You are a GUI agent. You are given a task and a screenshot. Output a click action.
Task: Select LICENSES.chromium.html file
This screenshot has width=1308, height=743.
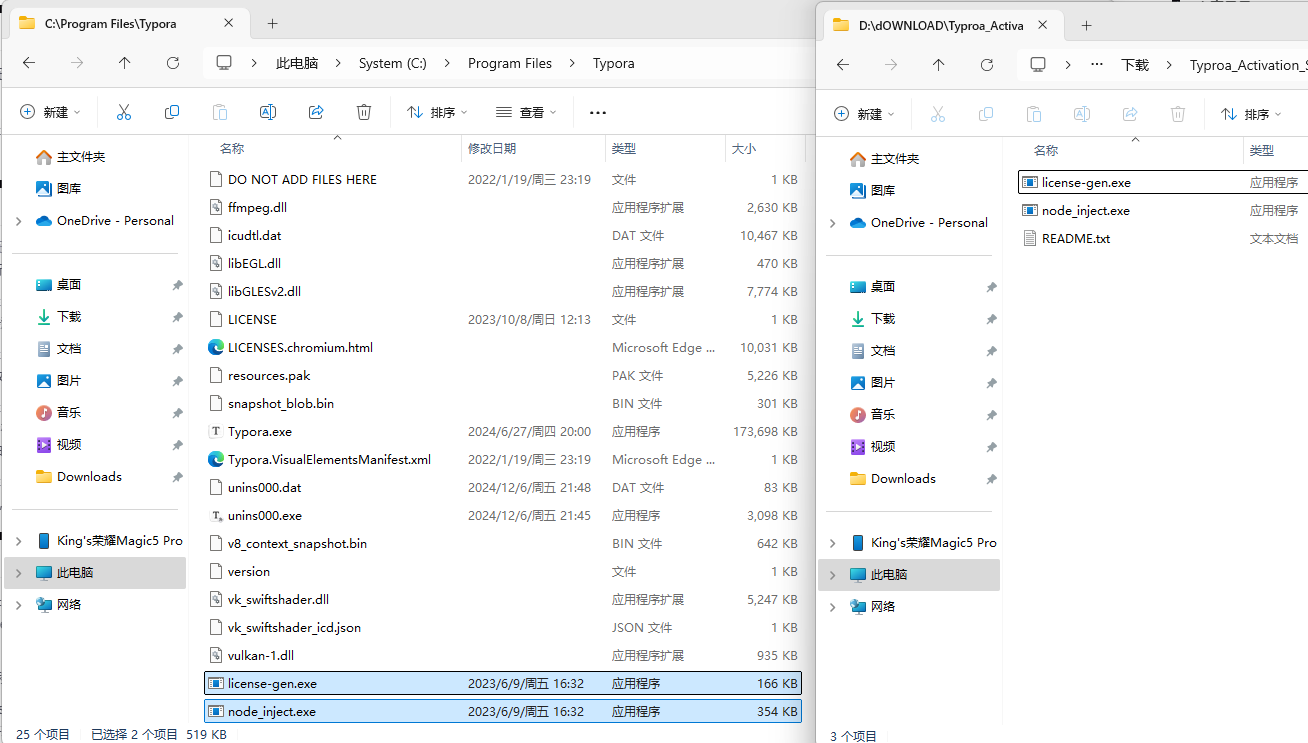point(503,347)
